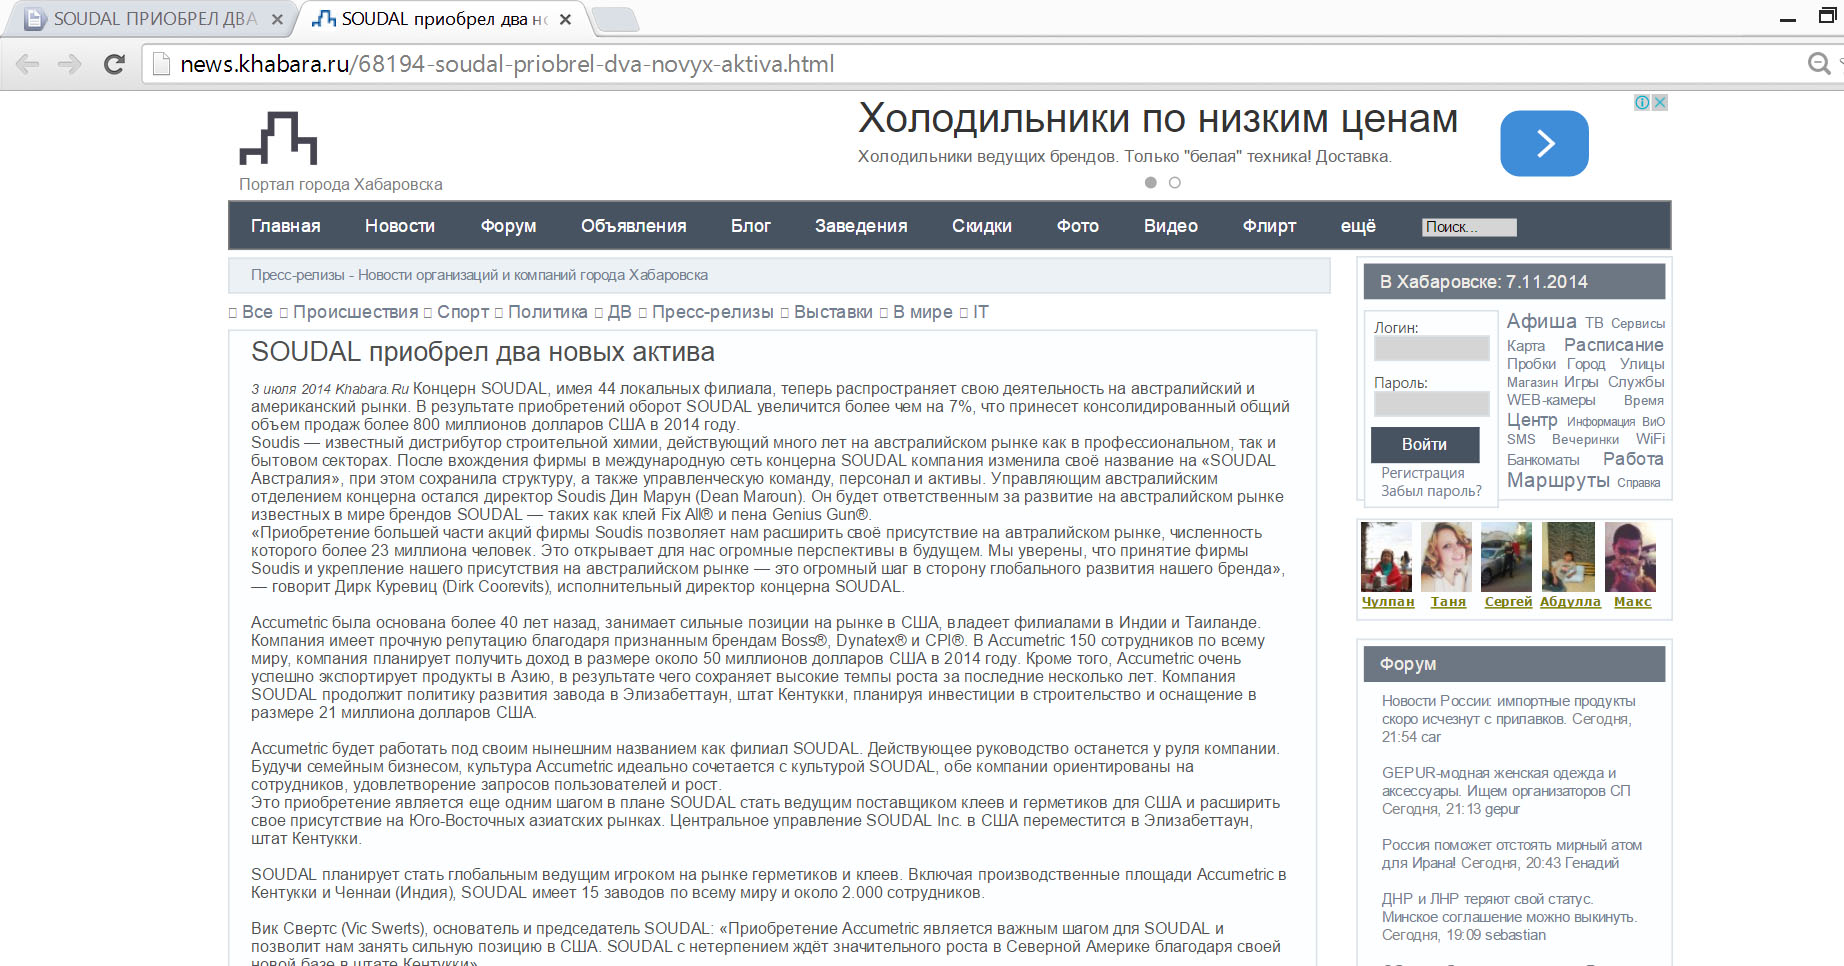Open forum topic about мирный атом для Ирана
The height and width of the screenshot is (966, 1844).
pos(1512,854)
